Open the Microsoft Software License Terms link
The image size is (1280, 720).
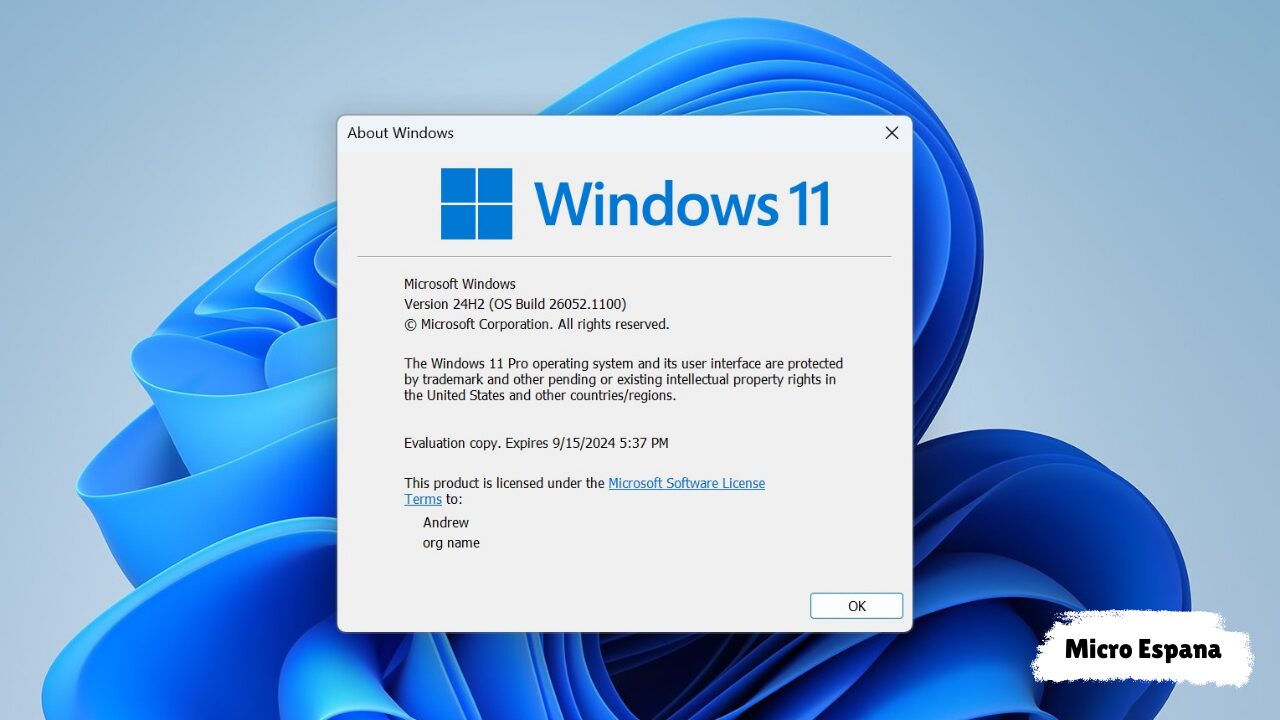click(686, 483)
